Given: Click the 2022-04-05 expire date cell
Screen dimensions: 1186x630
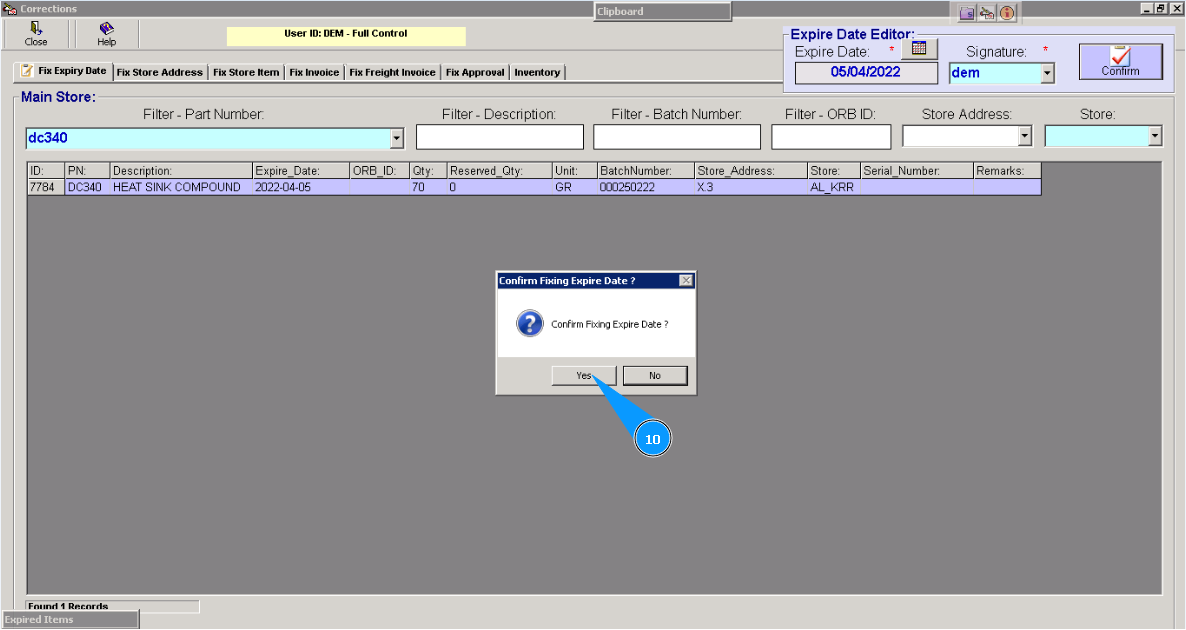Looking at the screenshot, I should (301, 187).
